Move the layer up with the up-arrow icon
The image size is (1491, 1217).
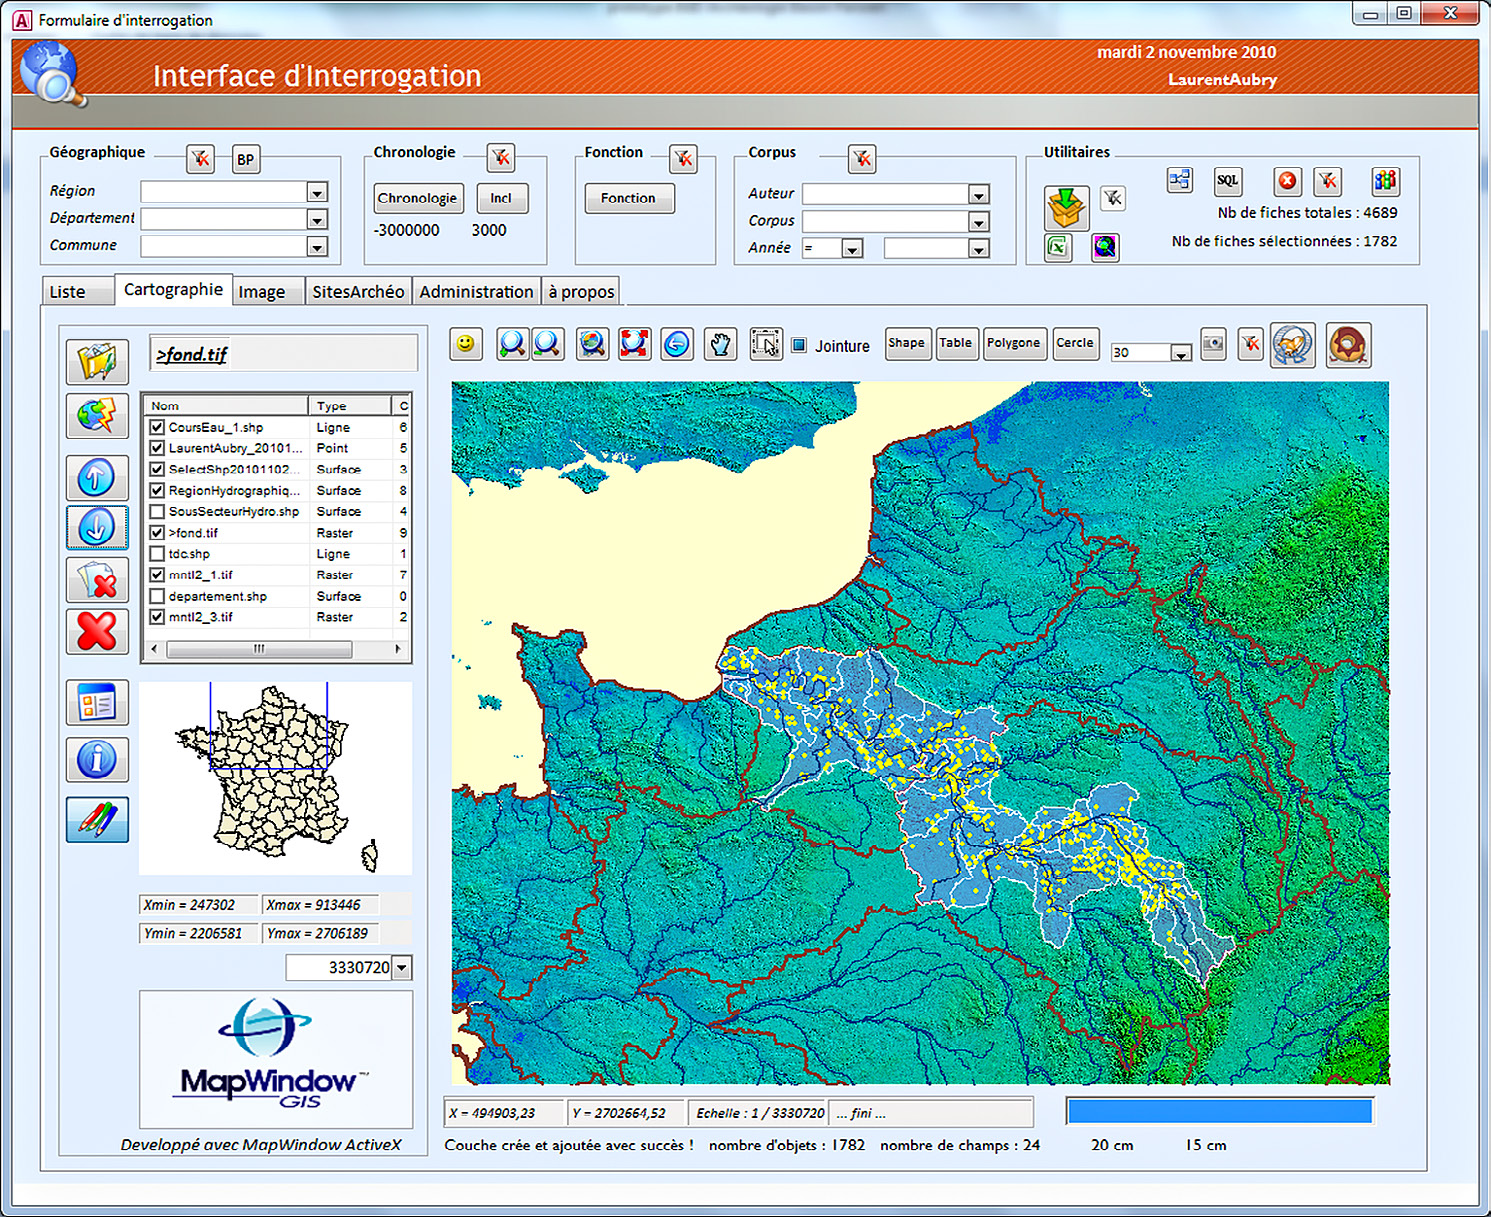[97, 477]
